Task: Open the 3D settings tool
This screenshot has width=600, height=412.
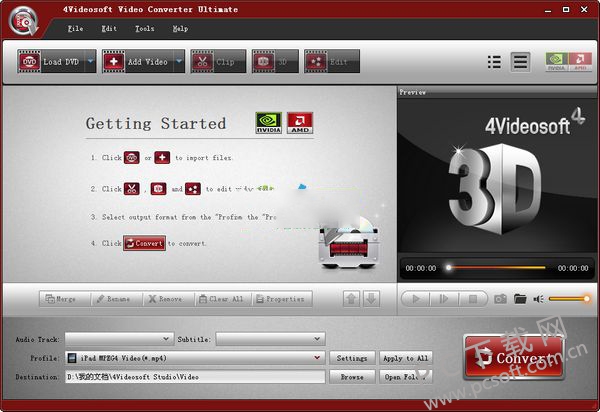Action: click(273, 62)
